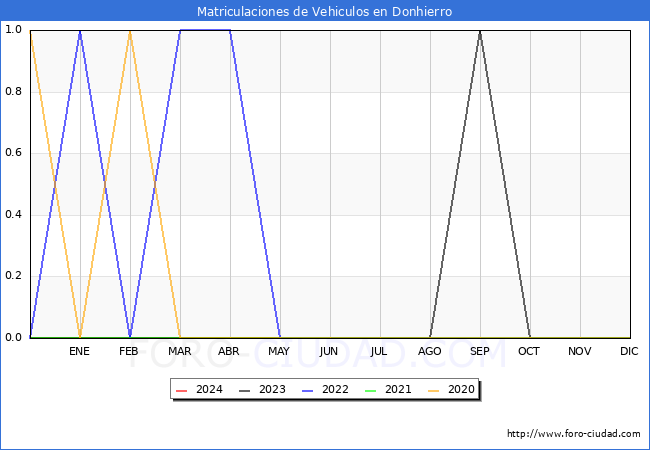
Task: Click the SEP month axis label
Action: point(480,351)
